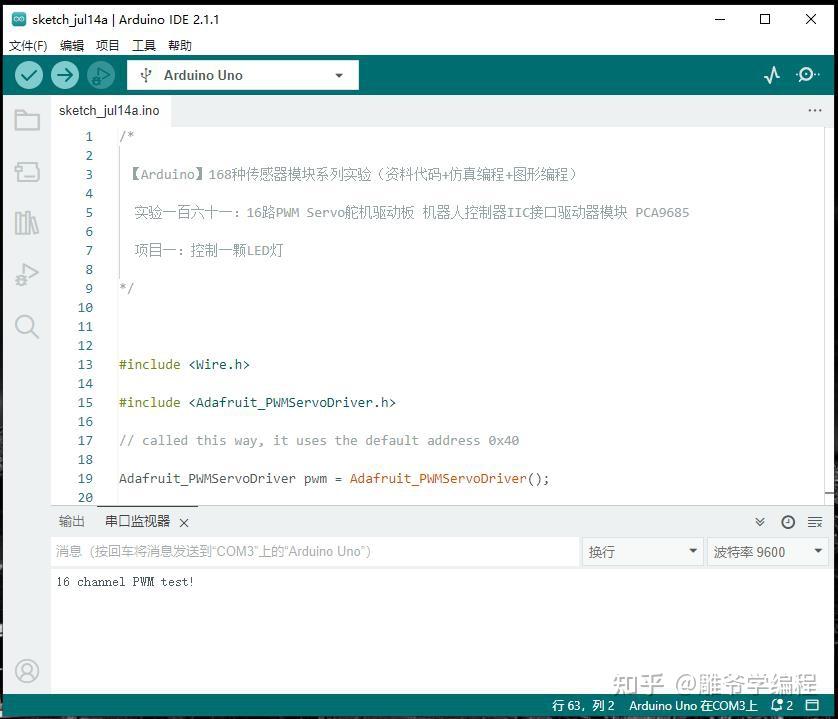Viewport: 838px width, 719px height.
Task: Toggle bottom panel icon in status bar
Action: click(x=812, y=705)
